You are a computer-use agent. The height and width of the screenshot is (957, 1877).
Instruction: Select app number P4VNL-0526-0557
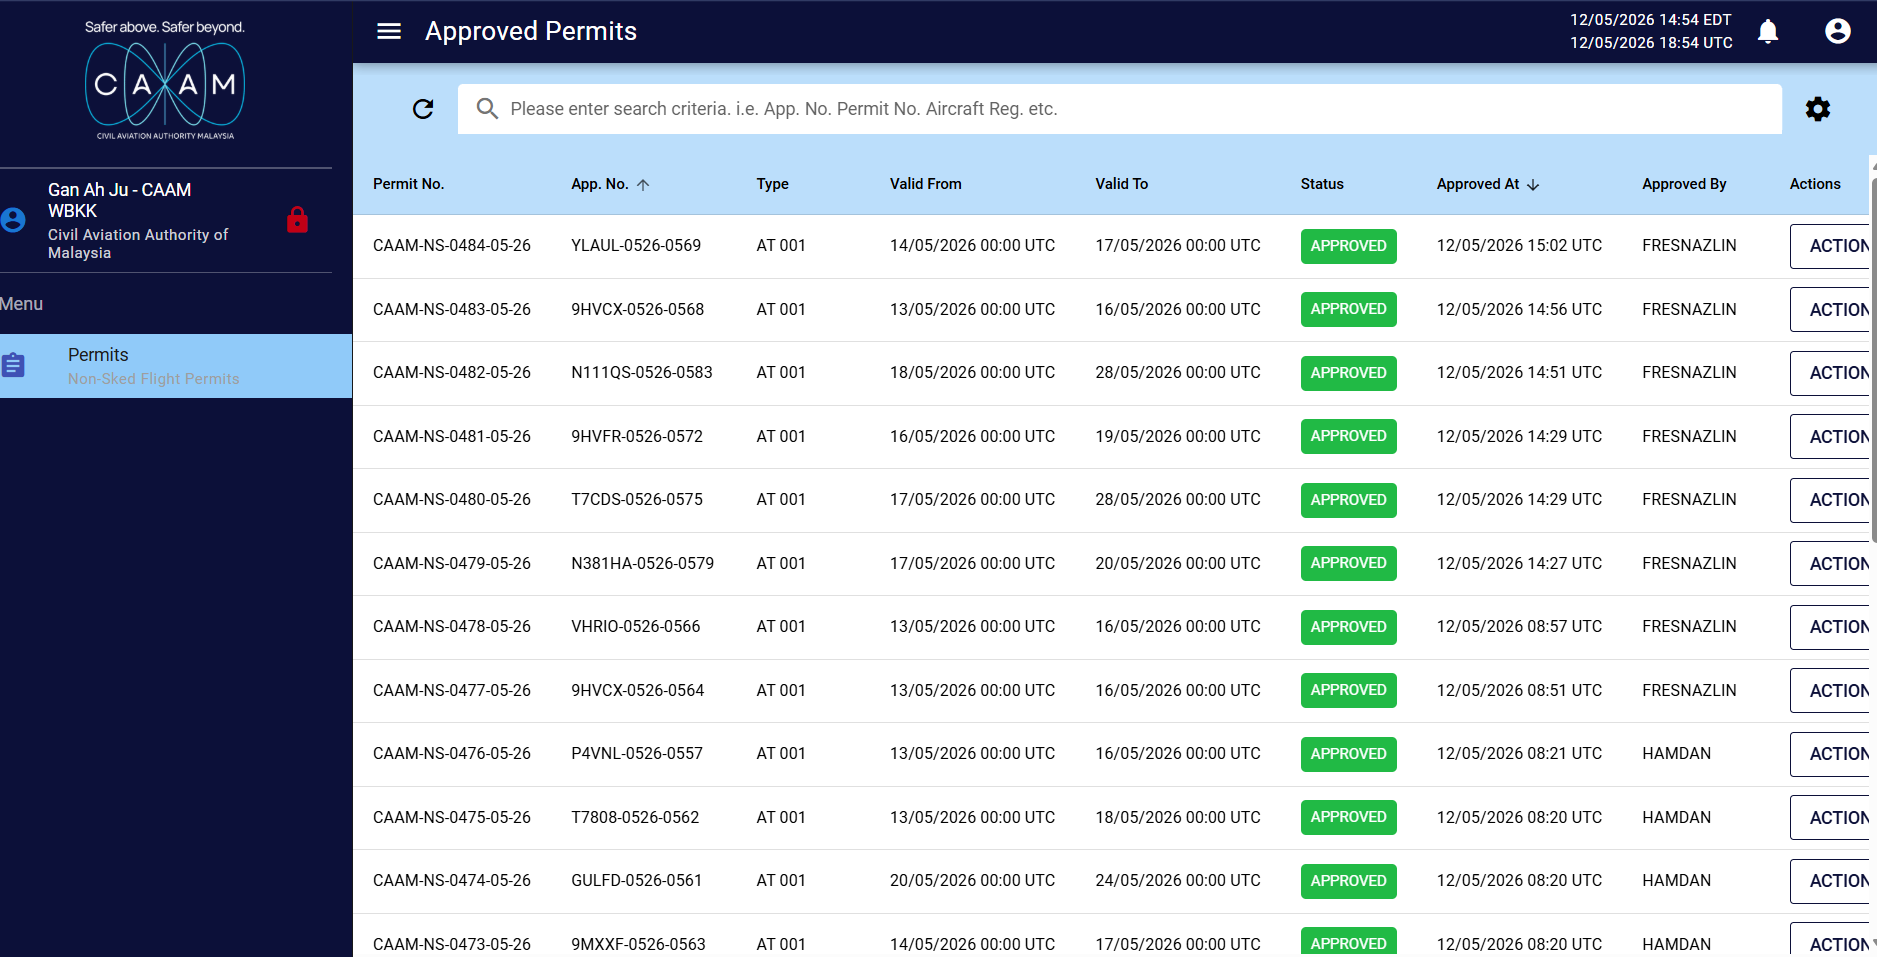tap(637, 753)
